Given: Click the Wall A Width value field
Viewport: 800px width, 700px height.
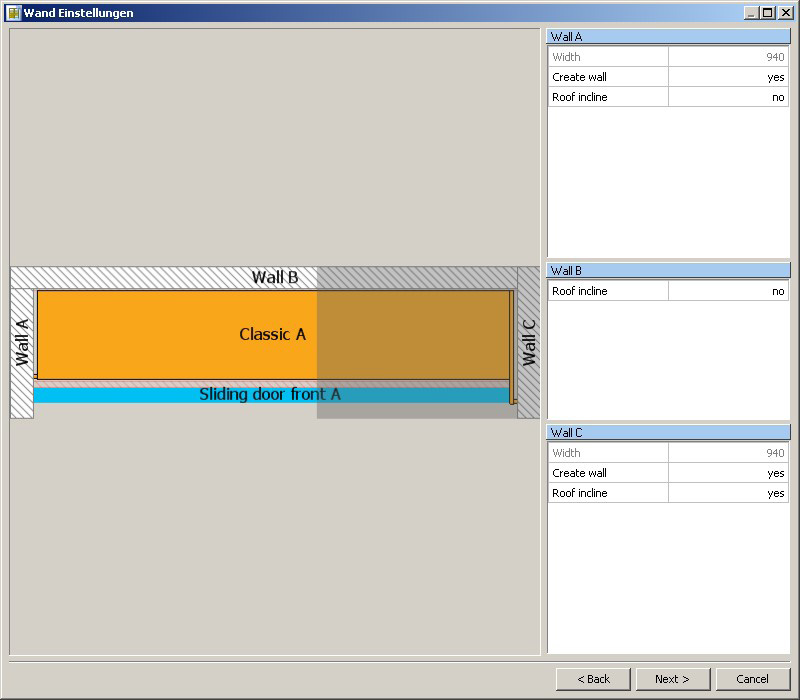Looking at the screenshot, I should [x=728, y=57].
